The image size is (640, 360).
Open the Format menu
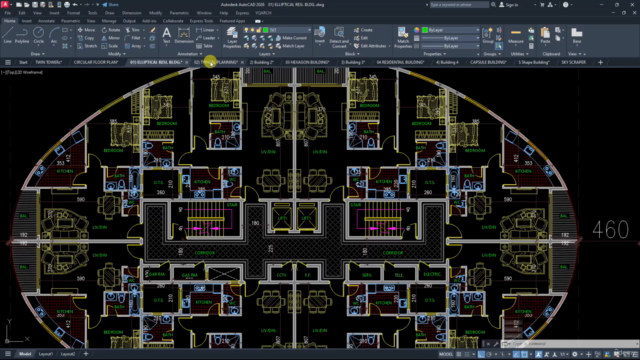73,13
